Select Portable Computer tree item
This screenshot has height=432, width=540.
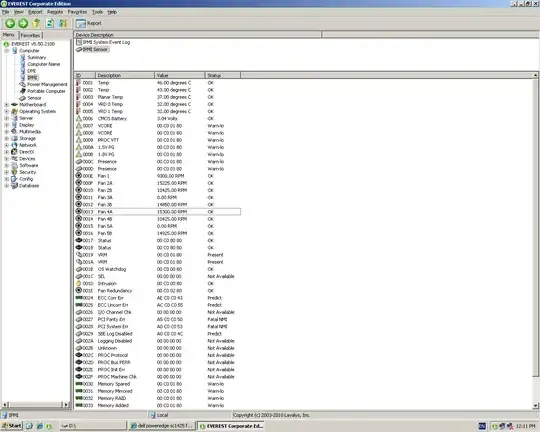pos(46,91)
